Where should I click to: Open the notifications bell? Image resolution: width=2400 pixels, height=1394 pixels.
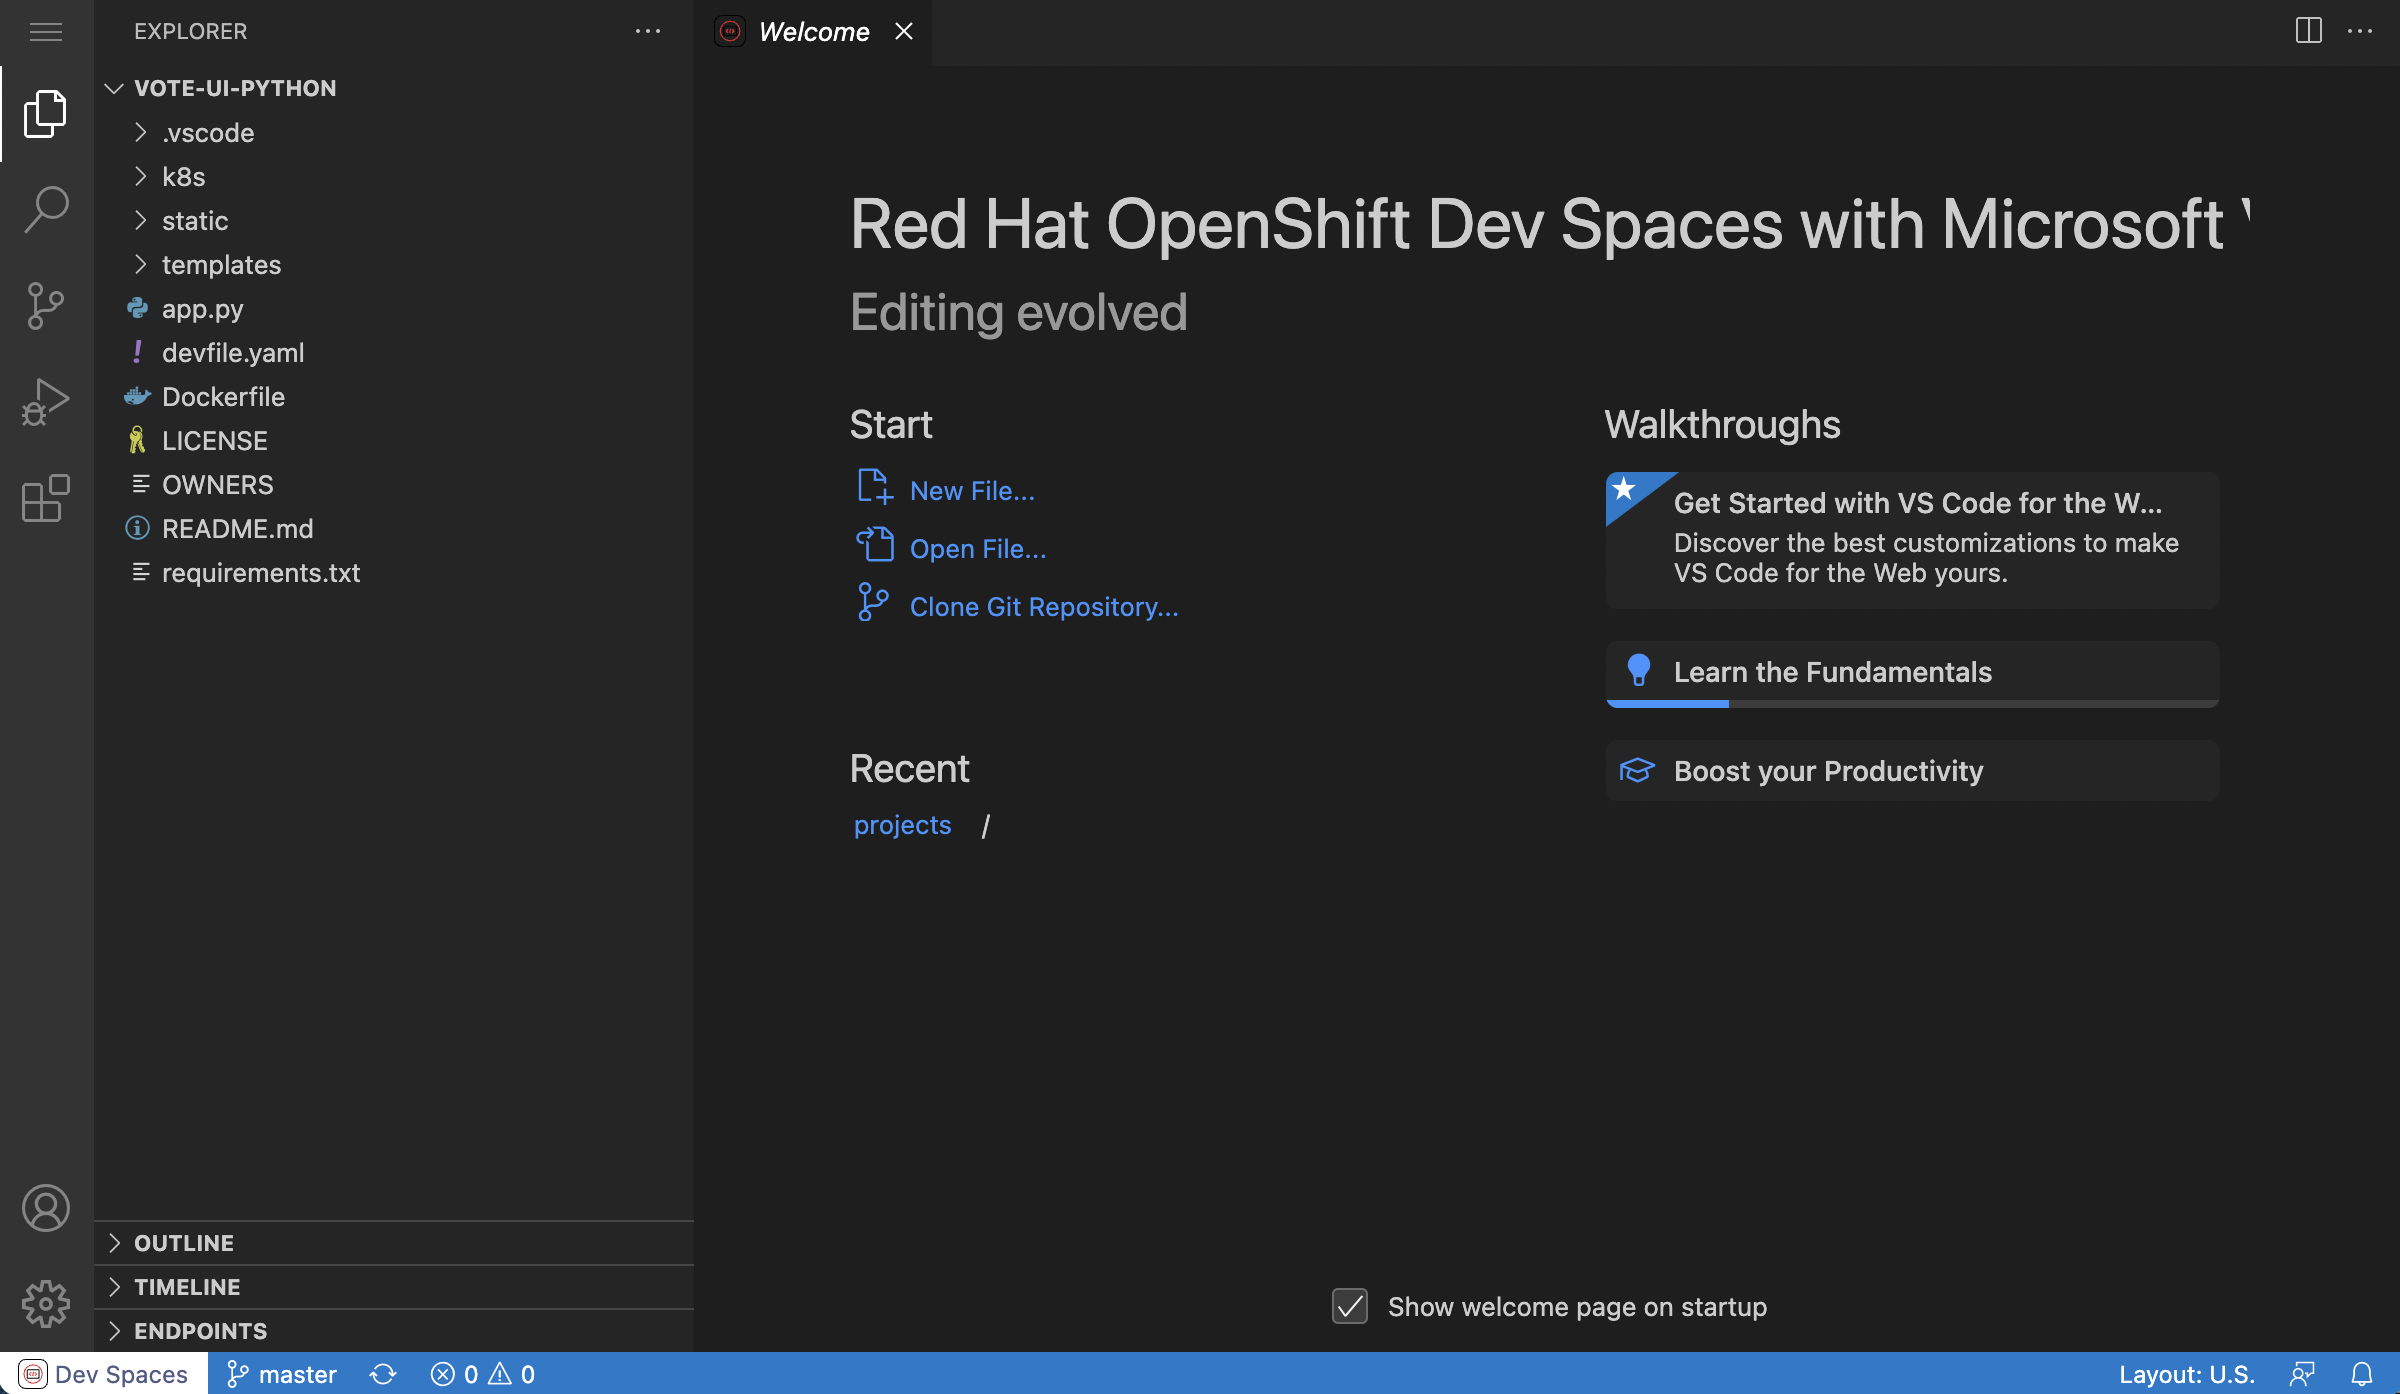coord(2362,1374)
